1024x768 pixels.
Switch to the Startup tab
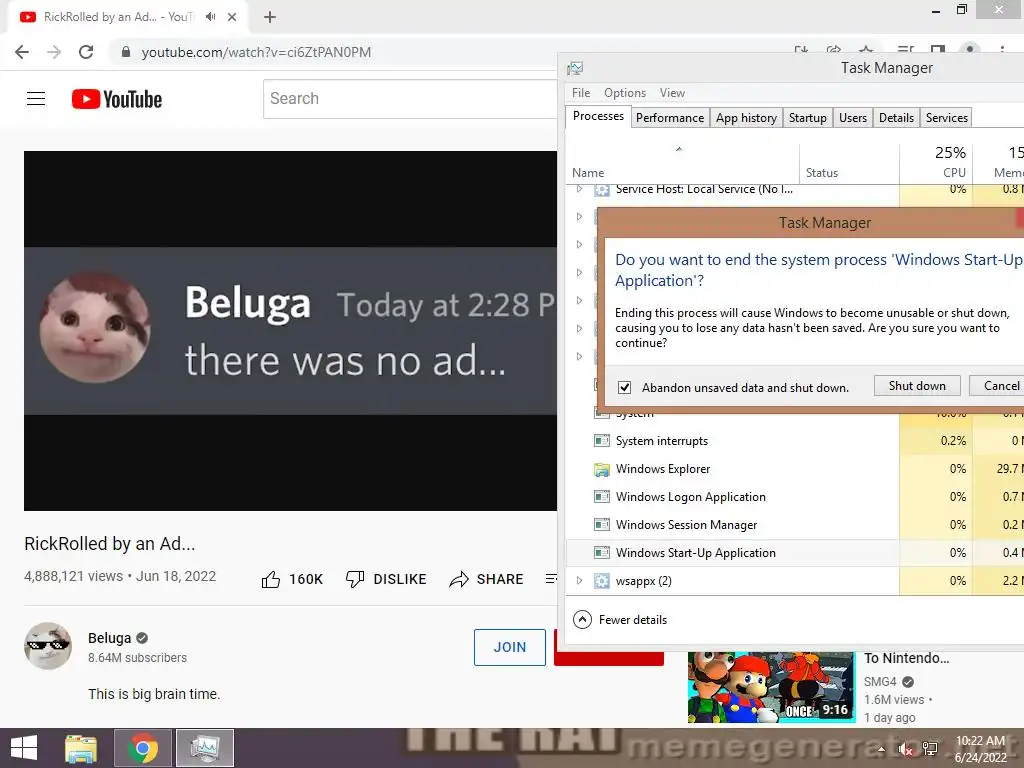coord(808,118)
